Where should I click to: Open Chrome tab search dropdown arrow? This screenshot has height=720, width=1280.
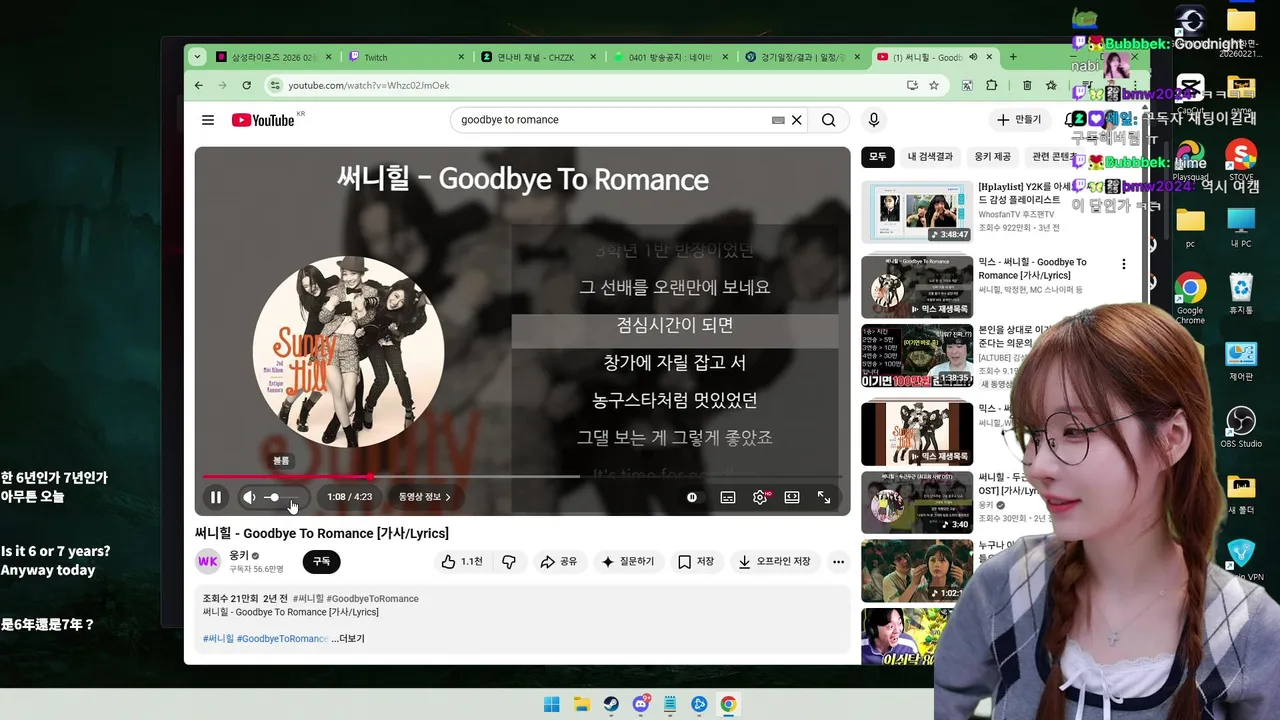click(197, 57)
